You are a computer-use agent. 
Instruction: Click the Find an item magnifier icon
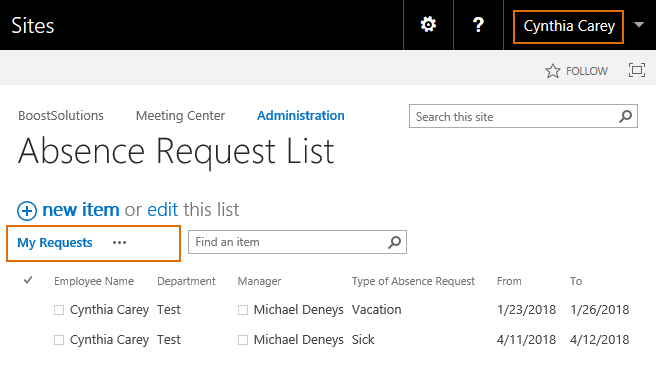pyautogui.click(x=395, y=242)
